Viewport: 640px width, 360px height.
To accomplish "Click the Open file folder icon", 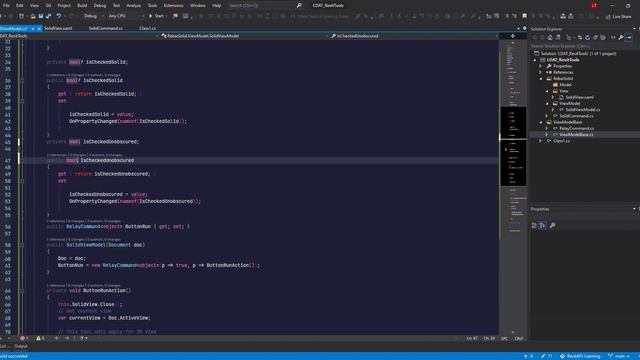I will pos(33,16).
